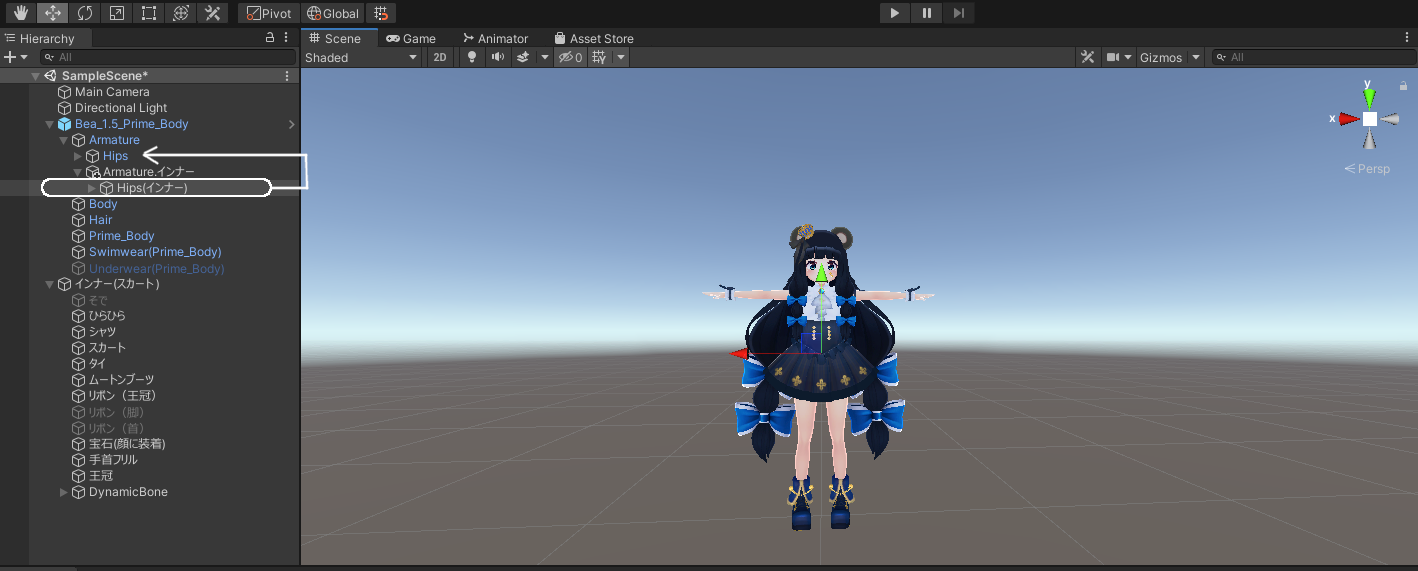Expand the DynamicBone tree item
Image resolution: width=1418 pixels, height=571 pixels.
click(64, 492)
